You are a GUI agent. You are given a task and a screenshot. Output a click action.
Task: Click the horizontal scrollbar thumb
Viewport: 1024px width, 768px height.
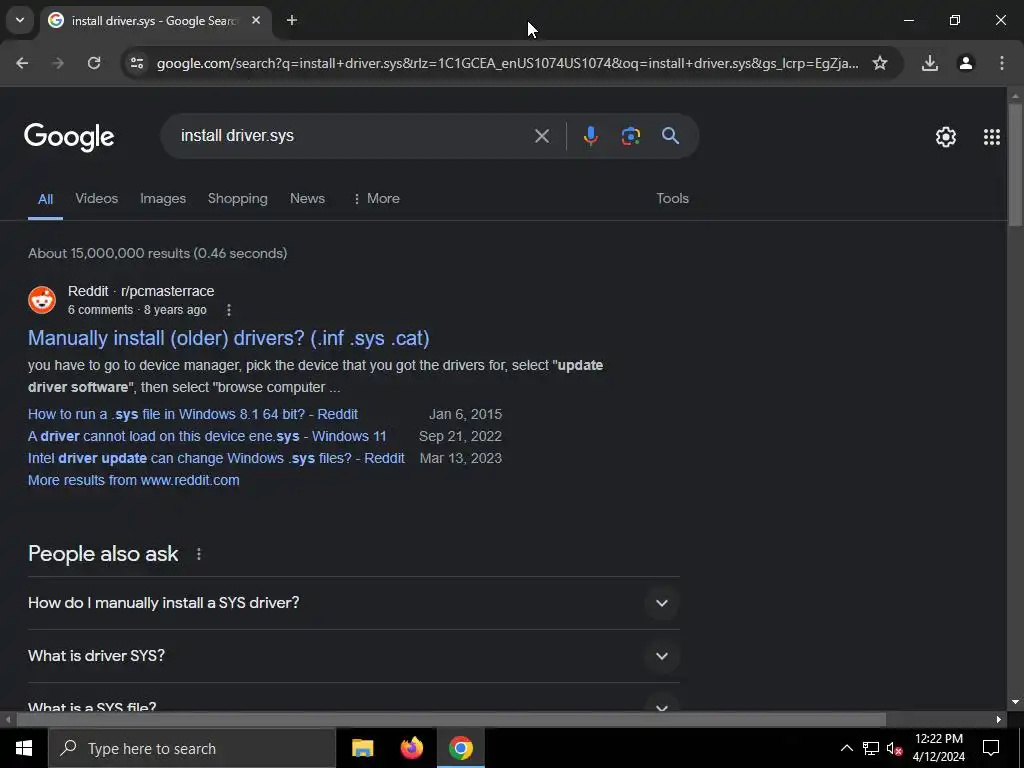pyautogui.click(x=451, y=720)
